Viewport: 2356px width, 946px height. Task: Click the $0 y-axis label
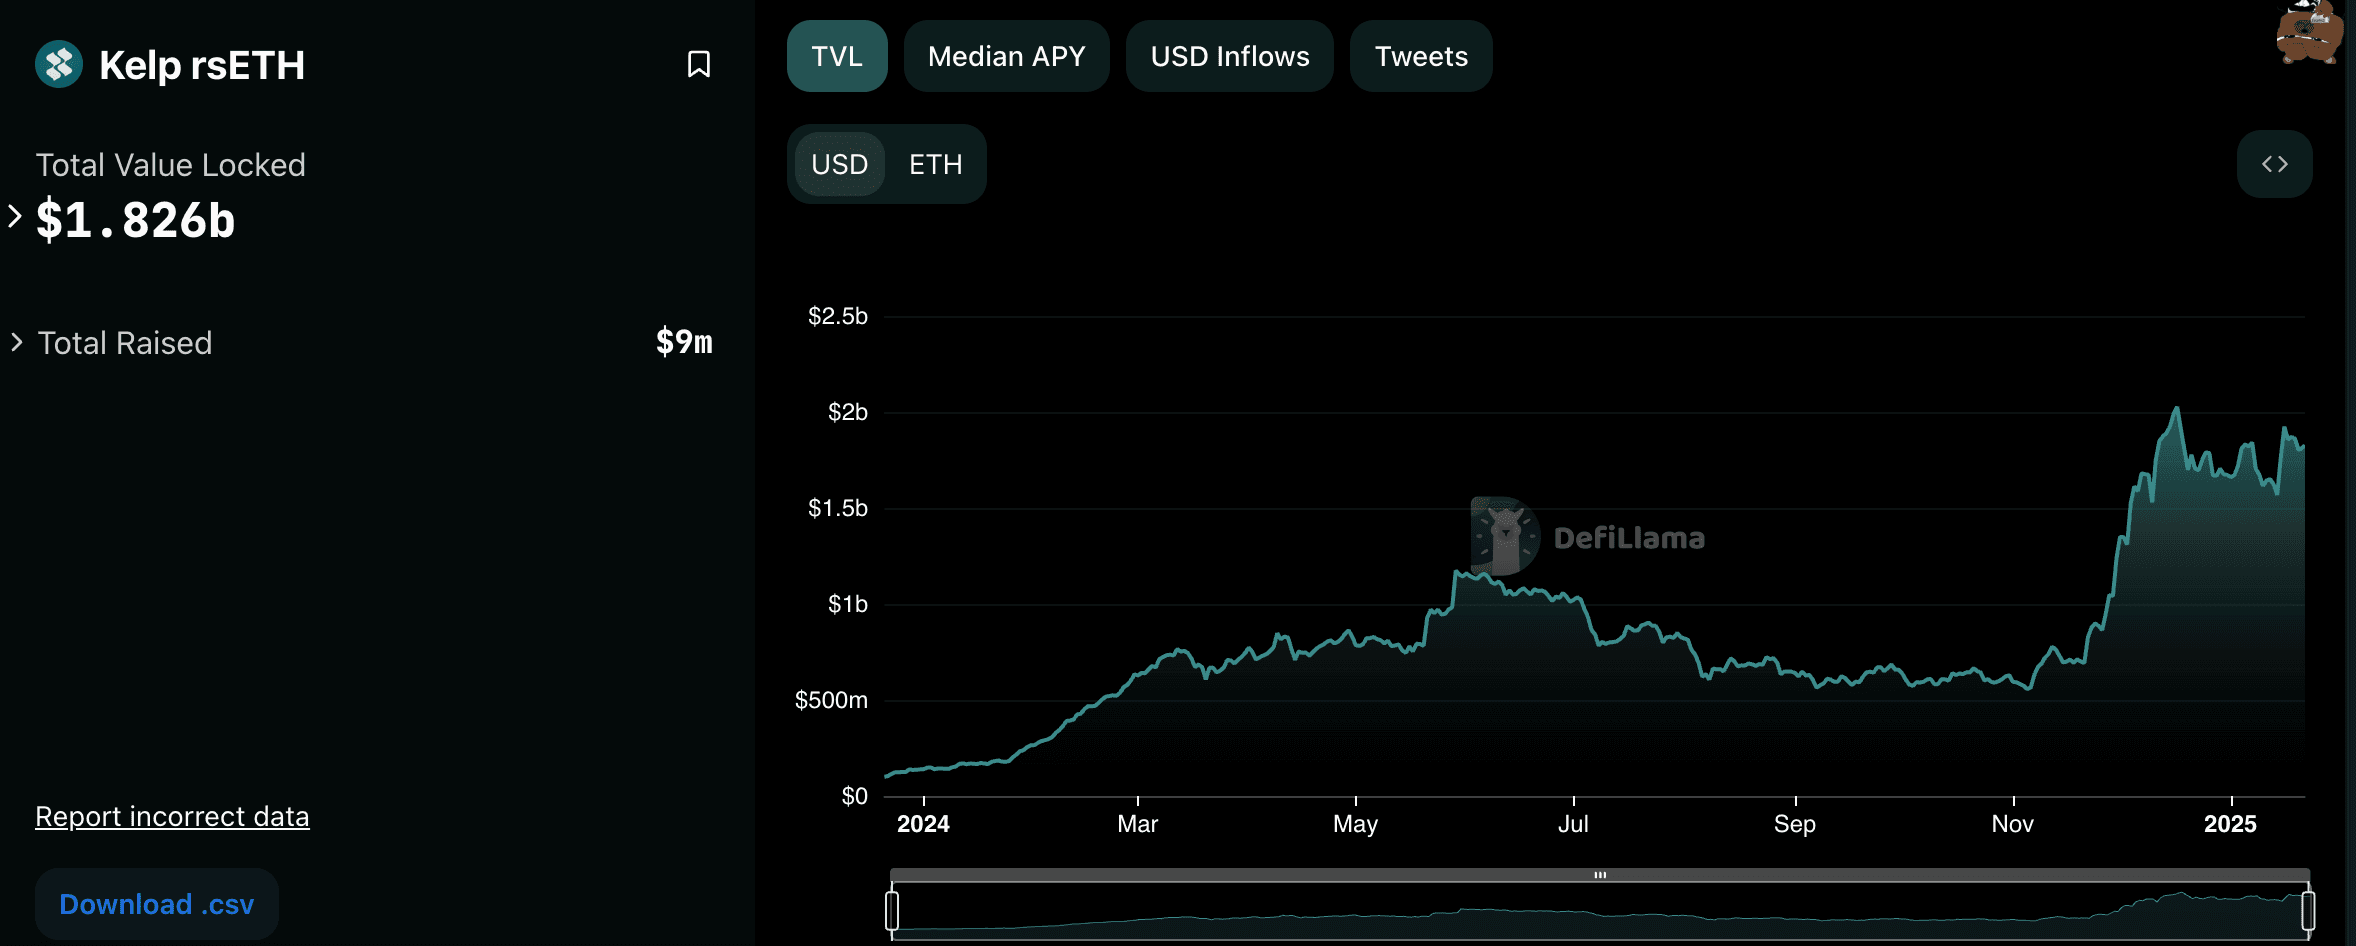[855, 796]
